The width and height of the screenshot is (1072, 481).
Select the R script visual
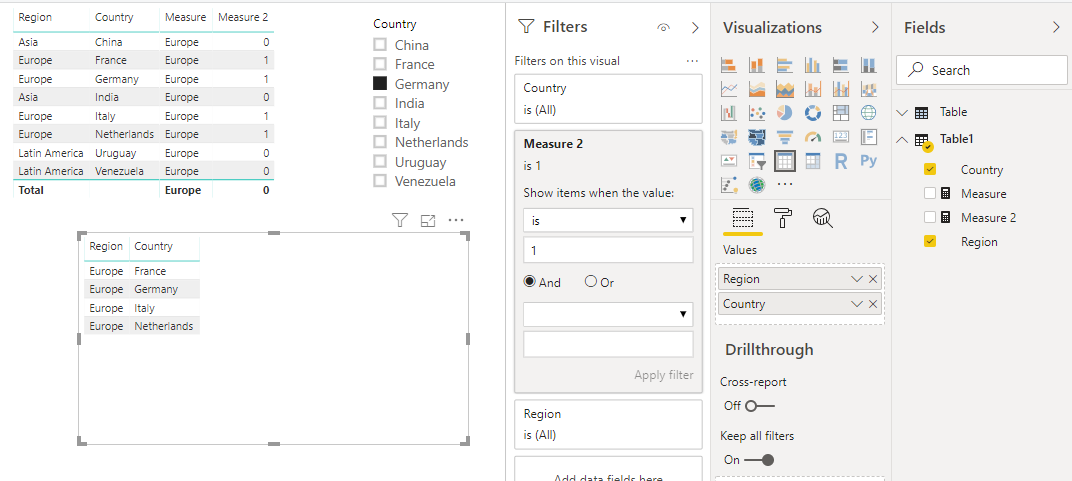click(840, 161)
